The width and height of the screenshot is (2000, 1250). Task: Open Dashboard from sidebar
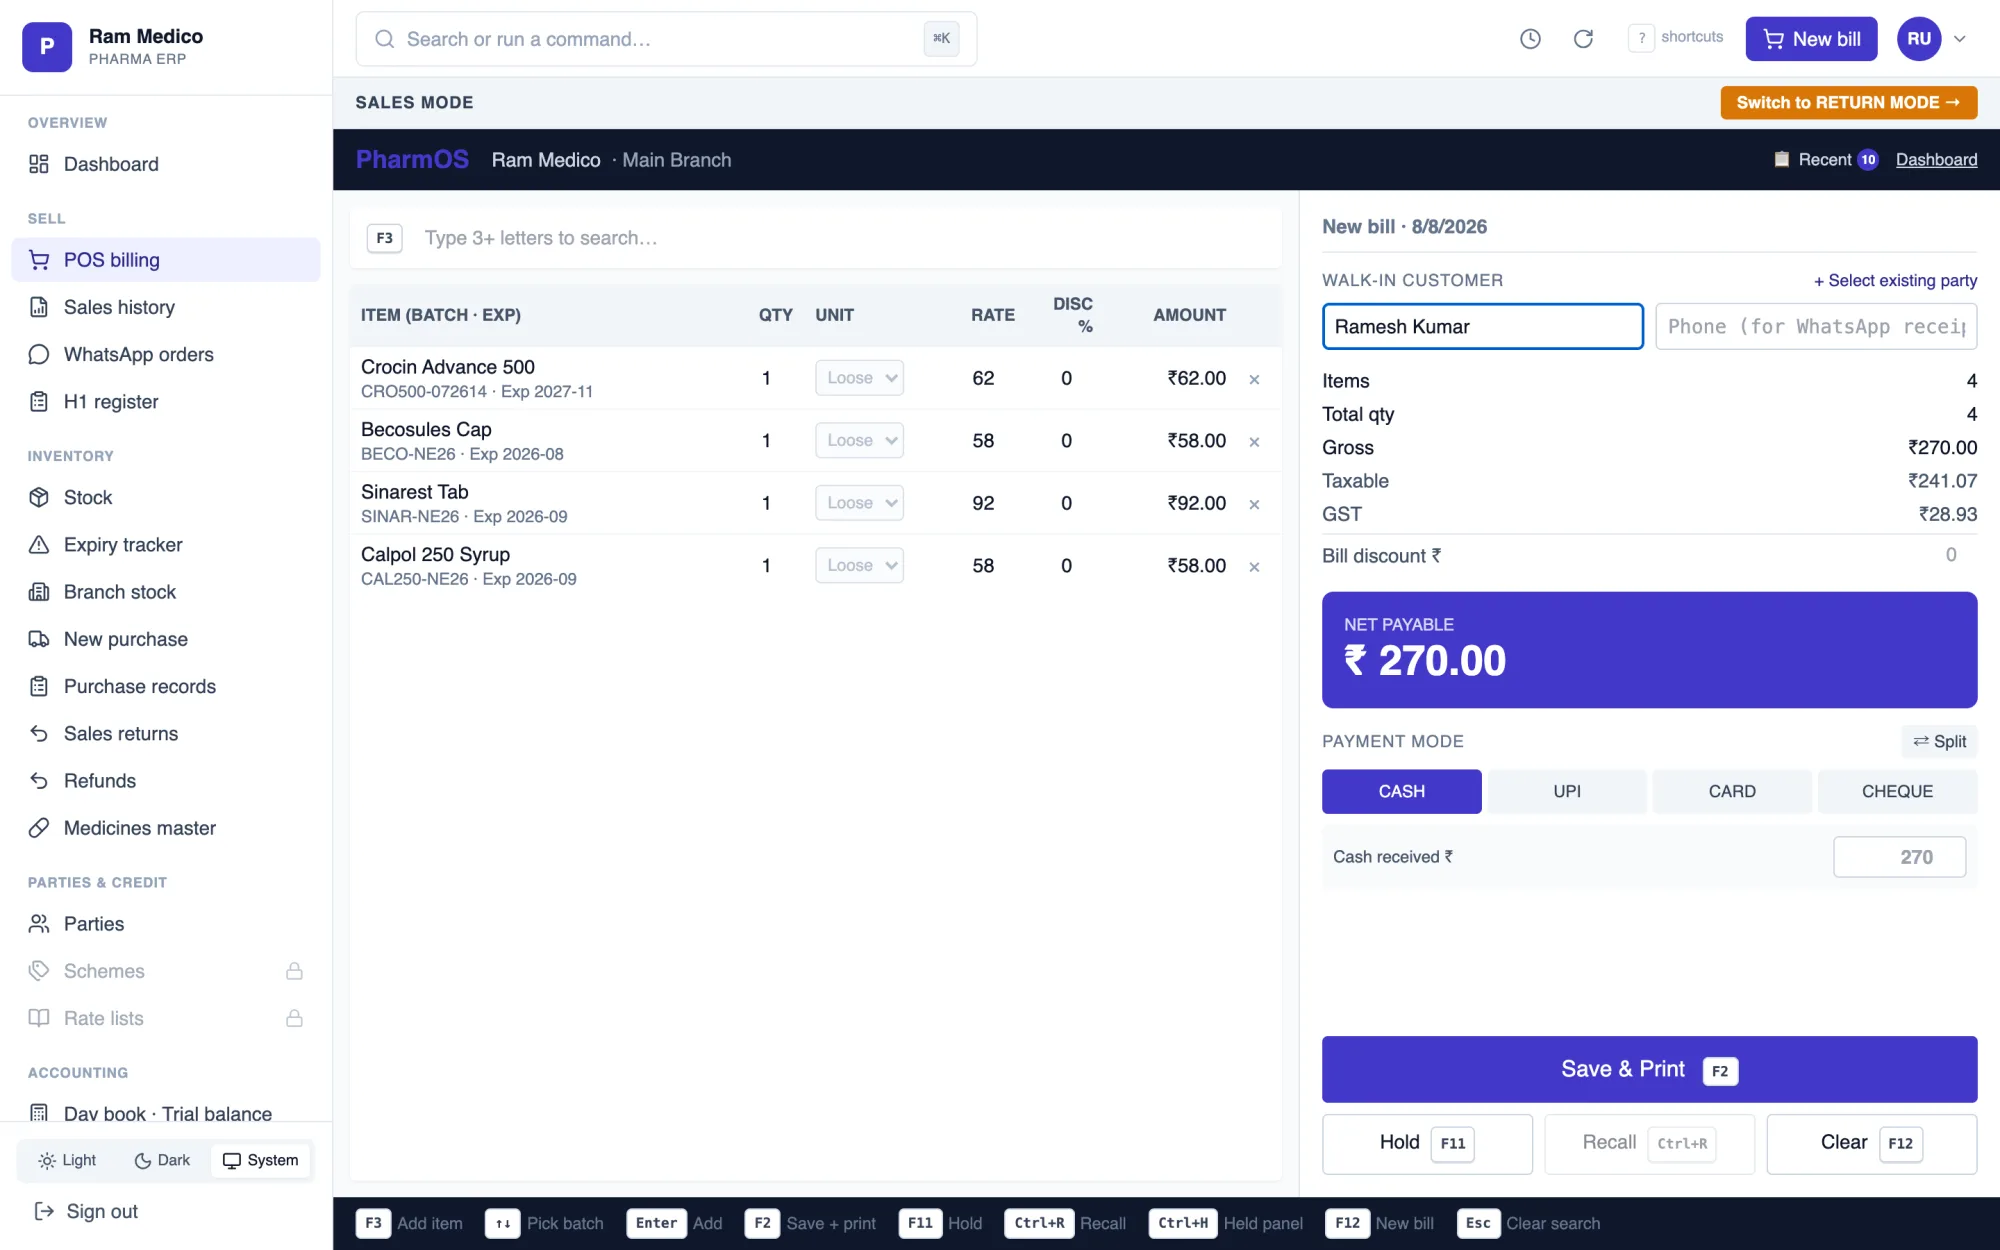coord(166,164)
